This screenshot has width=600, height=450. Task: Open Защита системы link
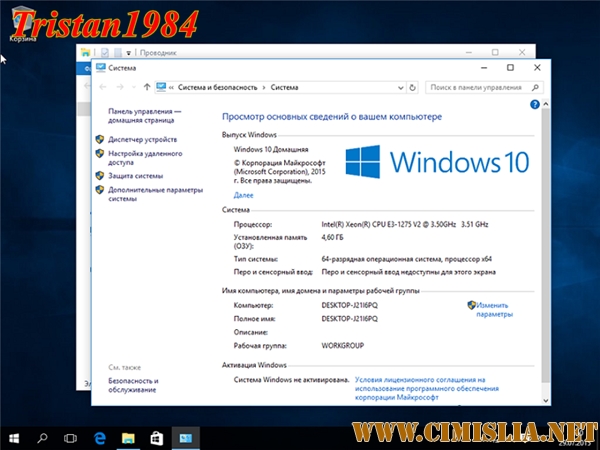click(135, 176)
